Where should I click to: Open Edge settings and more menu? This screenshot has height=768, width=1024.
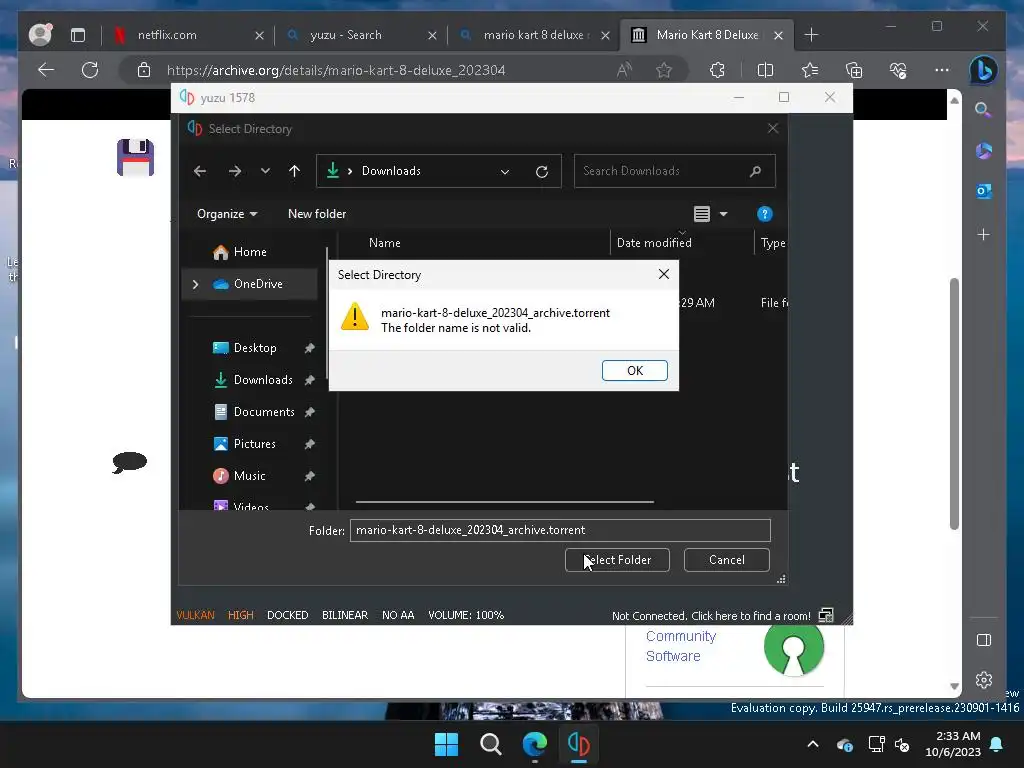click(942, 70)
